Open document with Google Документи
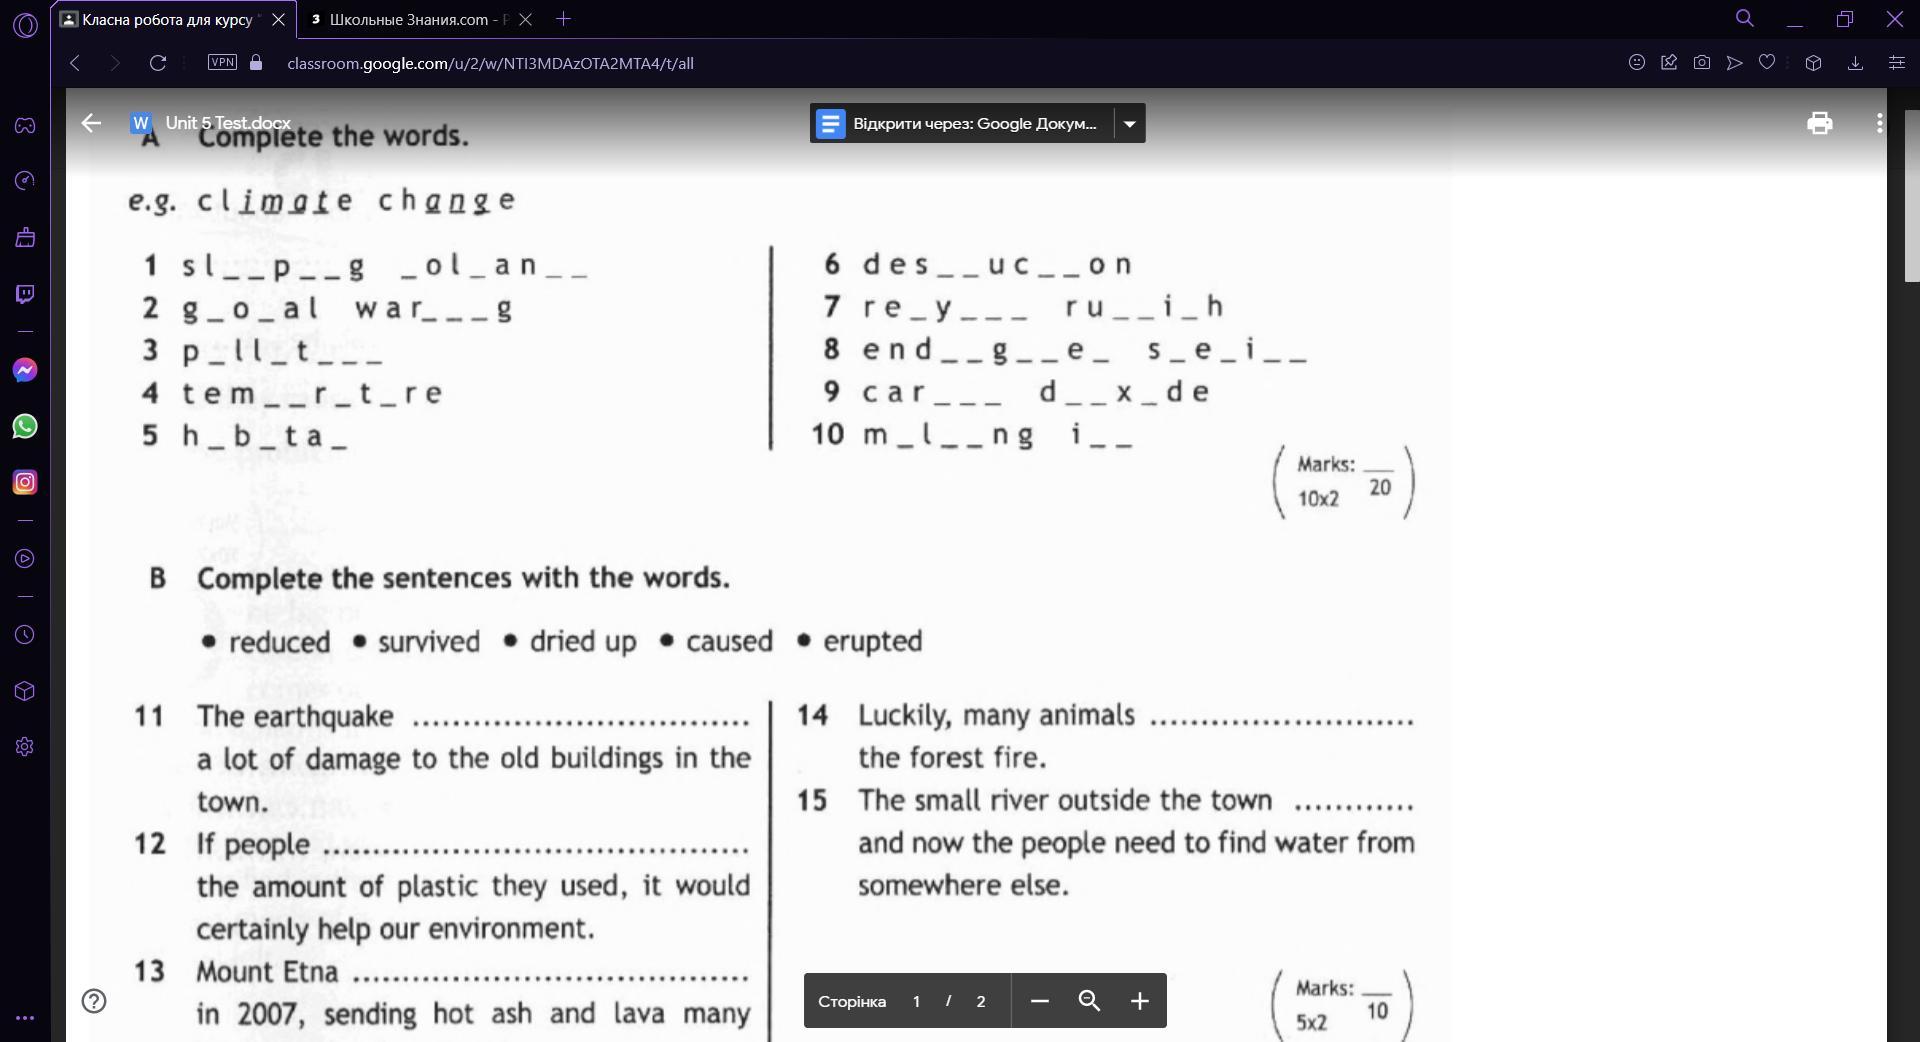The height and width of the screenshot is (1042, 1920). pos(962,123)
